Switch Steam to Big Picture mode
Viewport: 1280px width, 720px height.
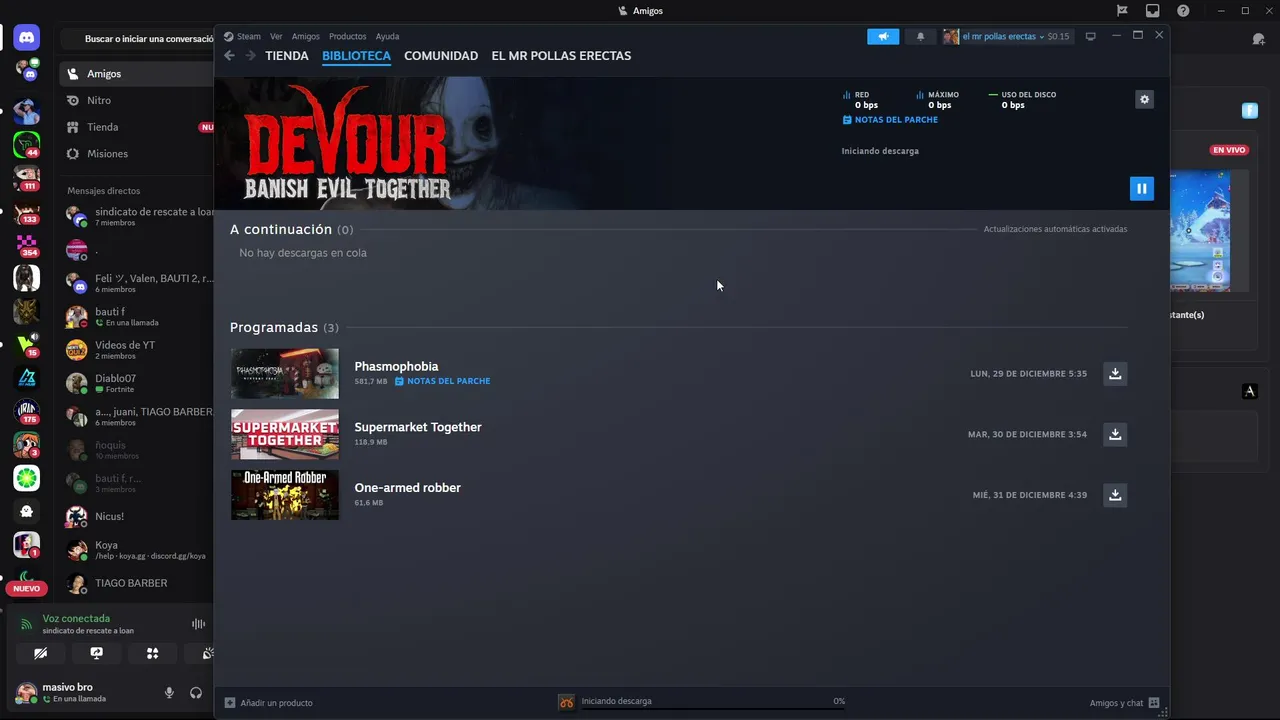[x=1090, y=36]
